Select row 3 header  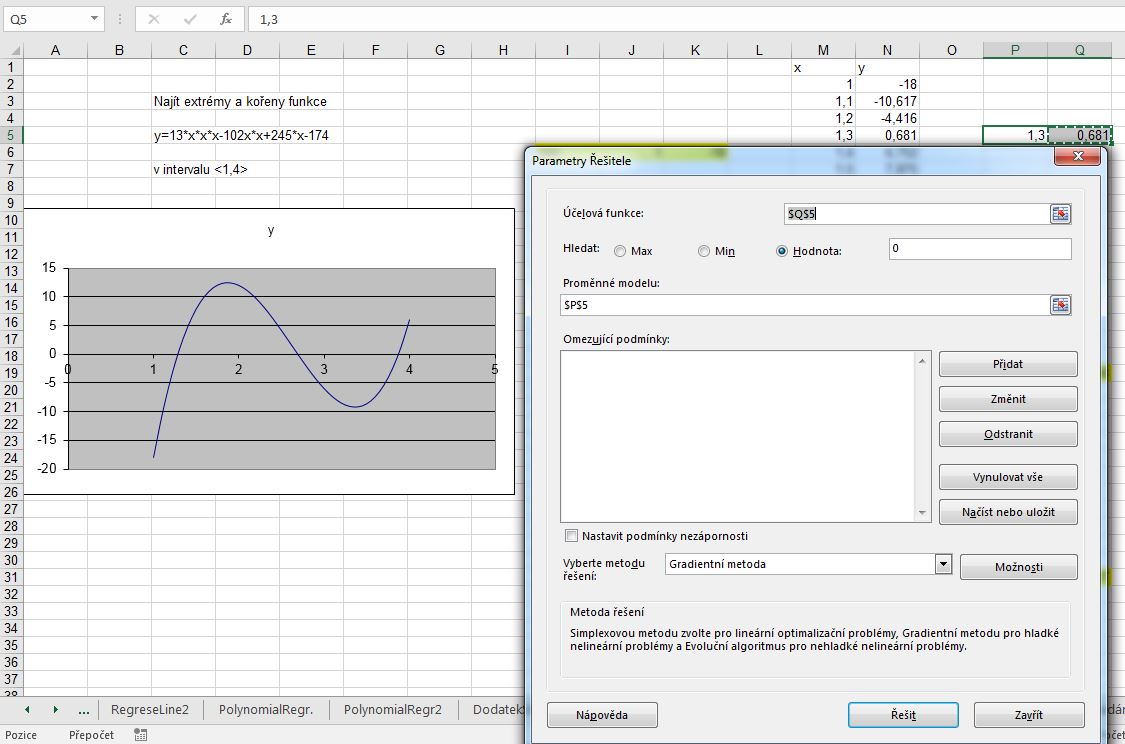click(x=11, y=101)
